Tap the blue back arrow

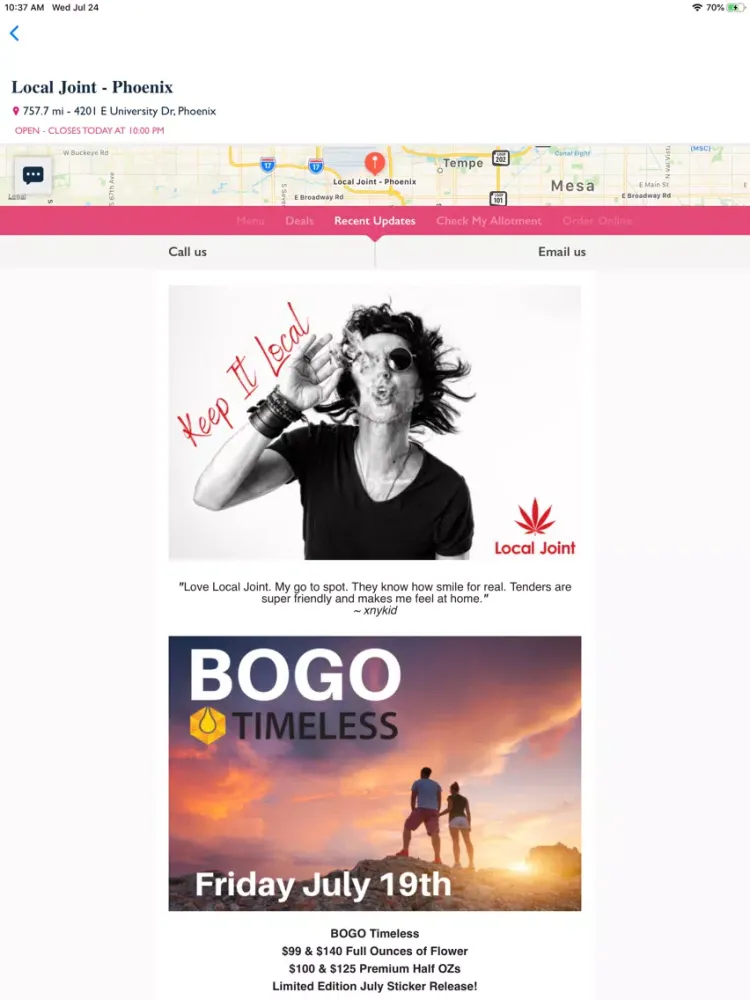[x=15, y=33]
